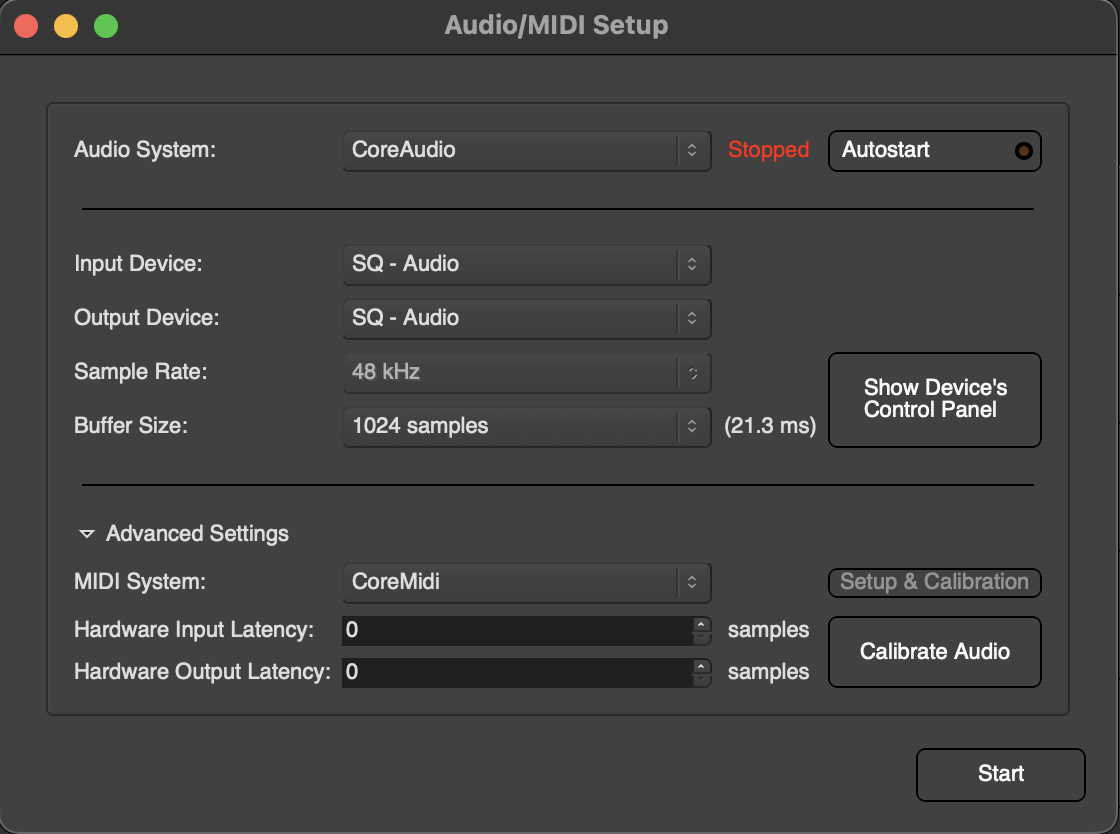Click the Hardware Output Latency field
This screenshot has width=1120, height=834.
coord(515,672)
